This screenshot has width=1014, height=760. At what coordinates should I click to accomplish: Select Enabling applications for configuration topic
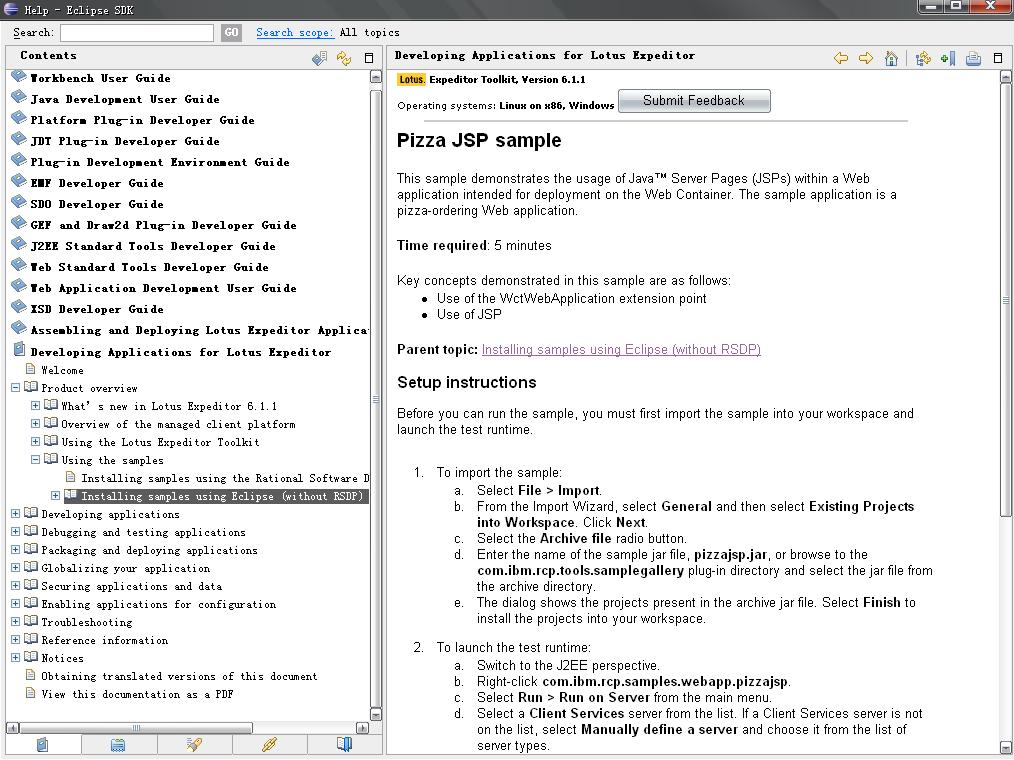(x=158, y=604)
